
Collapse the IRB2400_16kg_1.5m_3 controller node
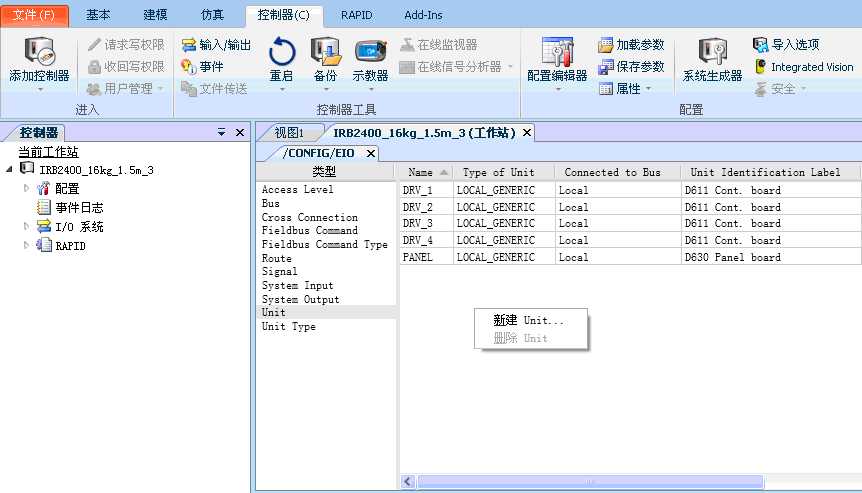(9, 169)
